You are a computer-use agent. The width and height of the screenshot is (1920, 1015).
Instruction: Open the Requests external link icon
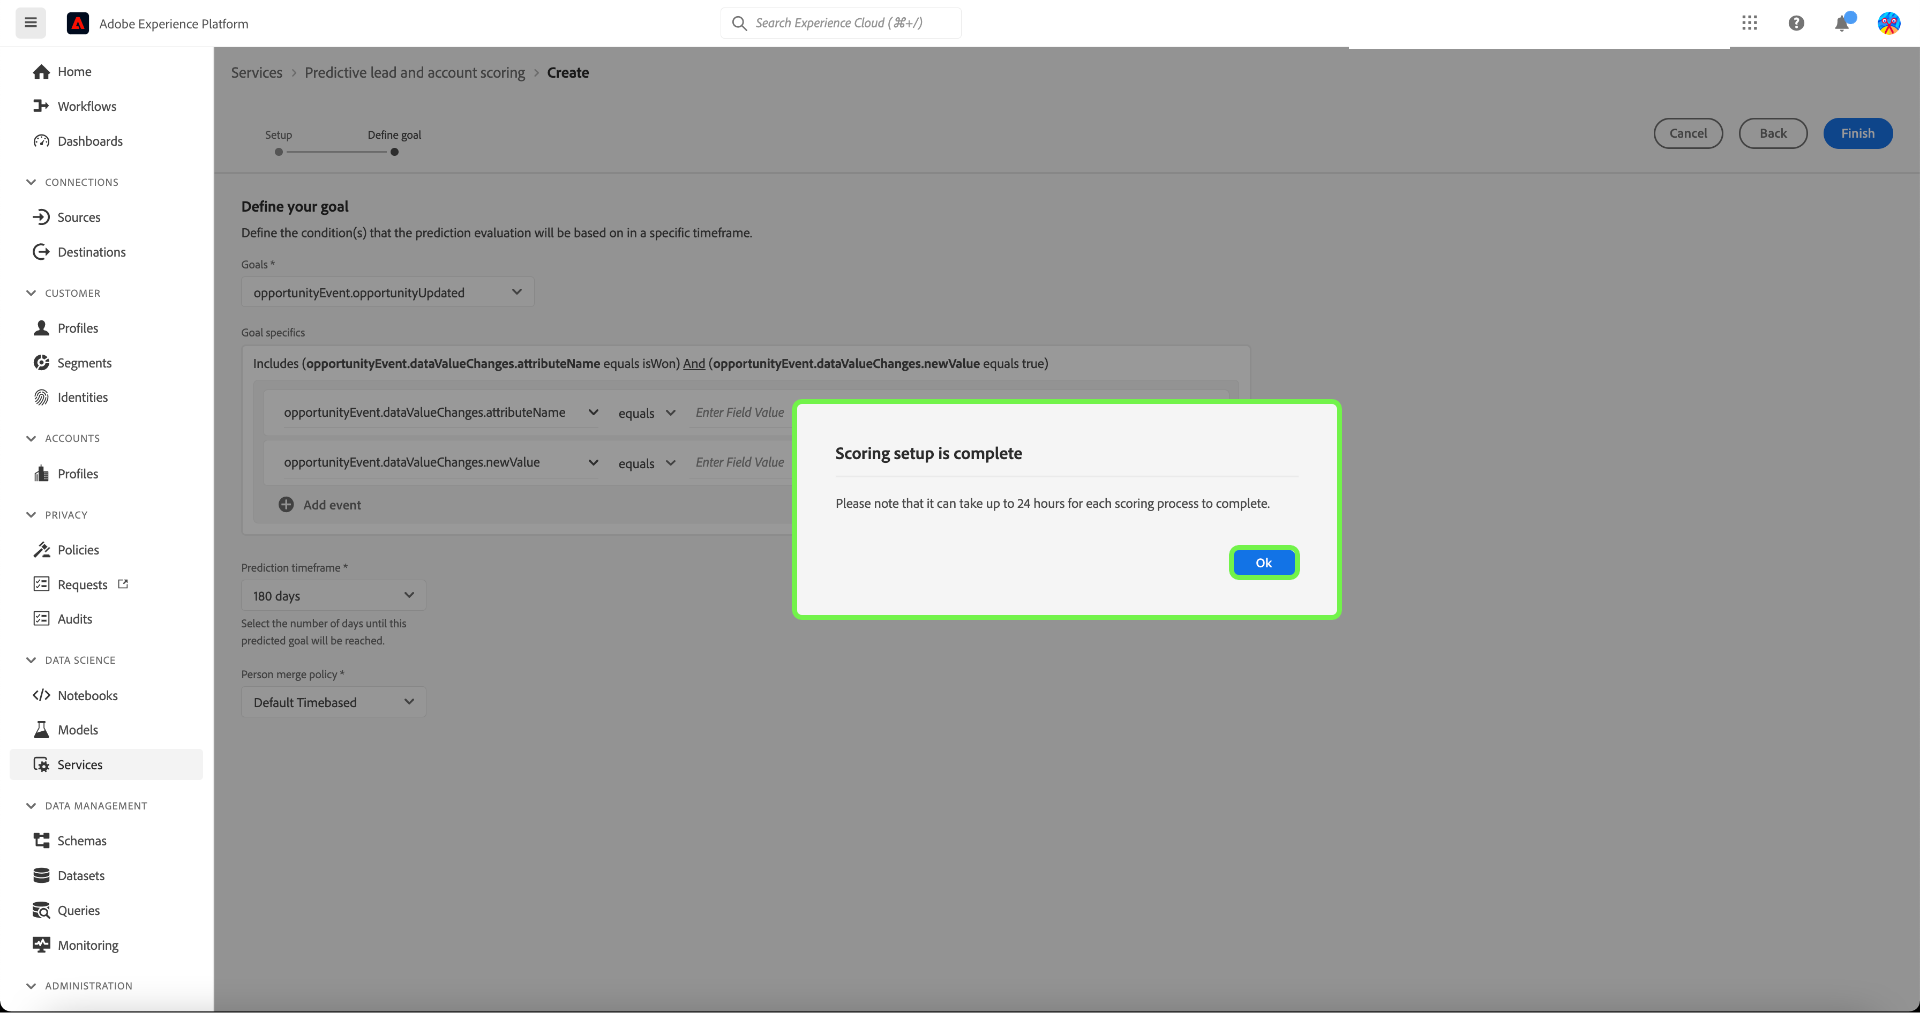click(123, 584)
